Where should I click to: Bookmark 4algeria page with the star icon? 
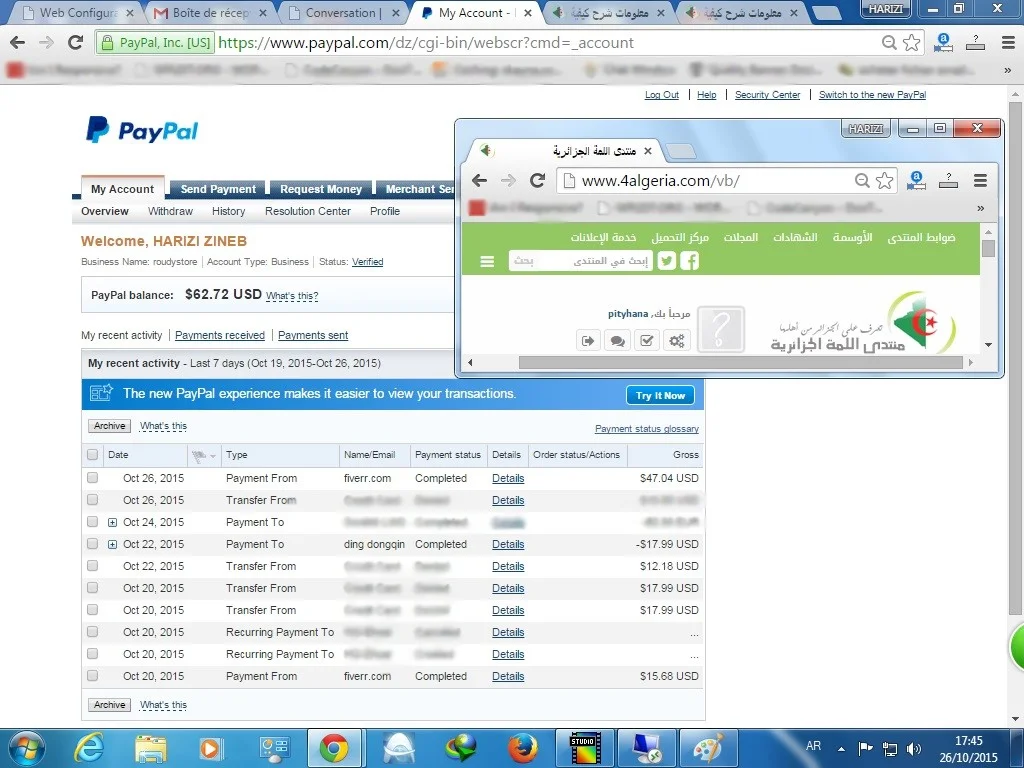coord(884,181)
